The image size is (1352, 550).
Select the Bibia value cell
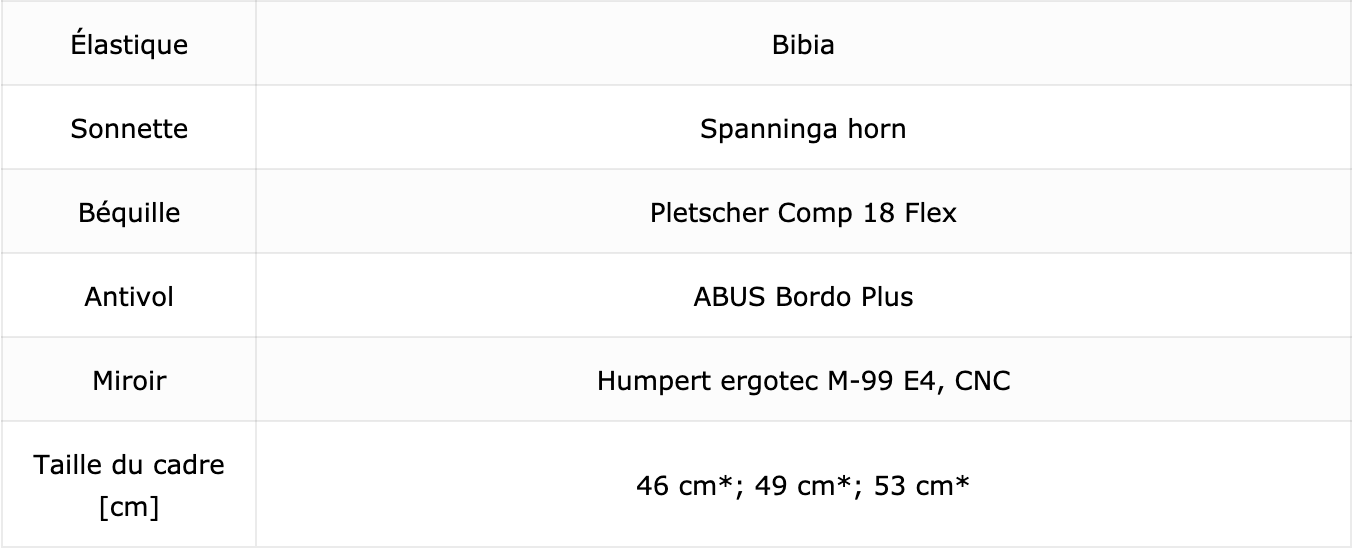pyautogui.click(x=803, y=43)
